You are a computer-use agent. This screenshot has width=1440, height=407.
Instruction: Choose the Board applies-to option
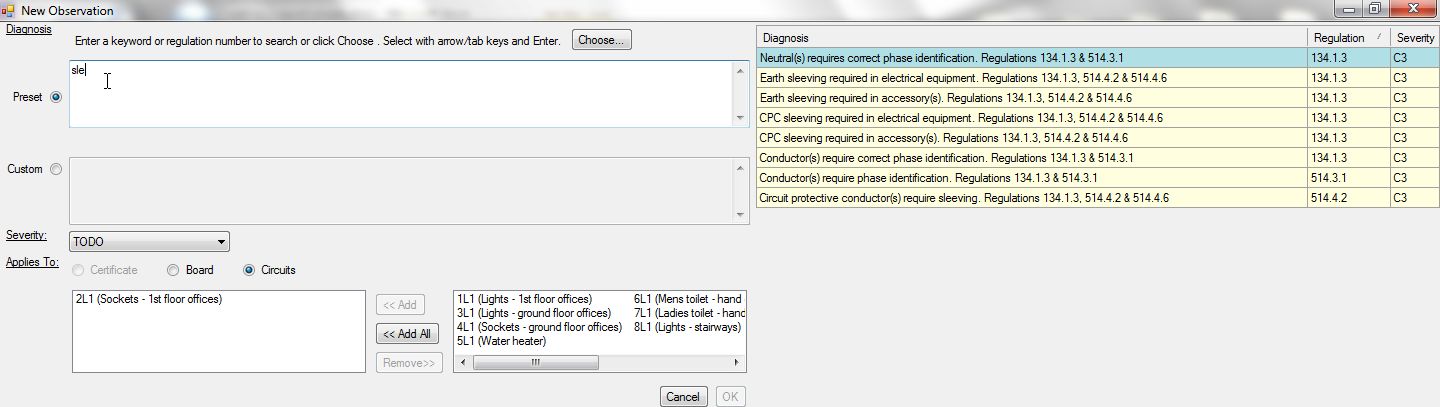click(173, 270)
